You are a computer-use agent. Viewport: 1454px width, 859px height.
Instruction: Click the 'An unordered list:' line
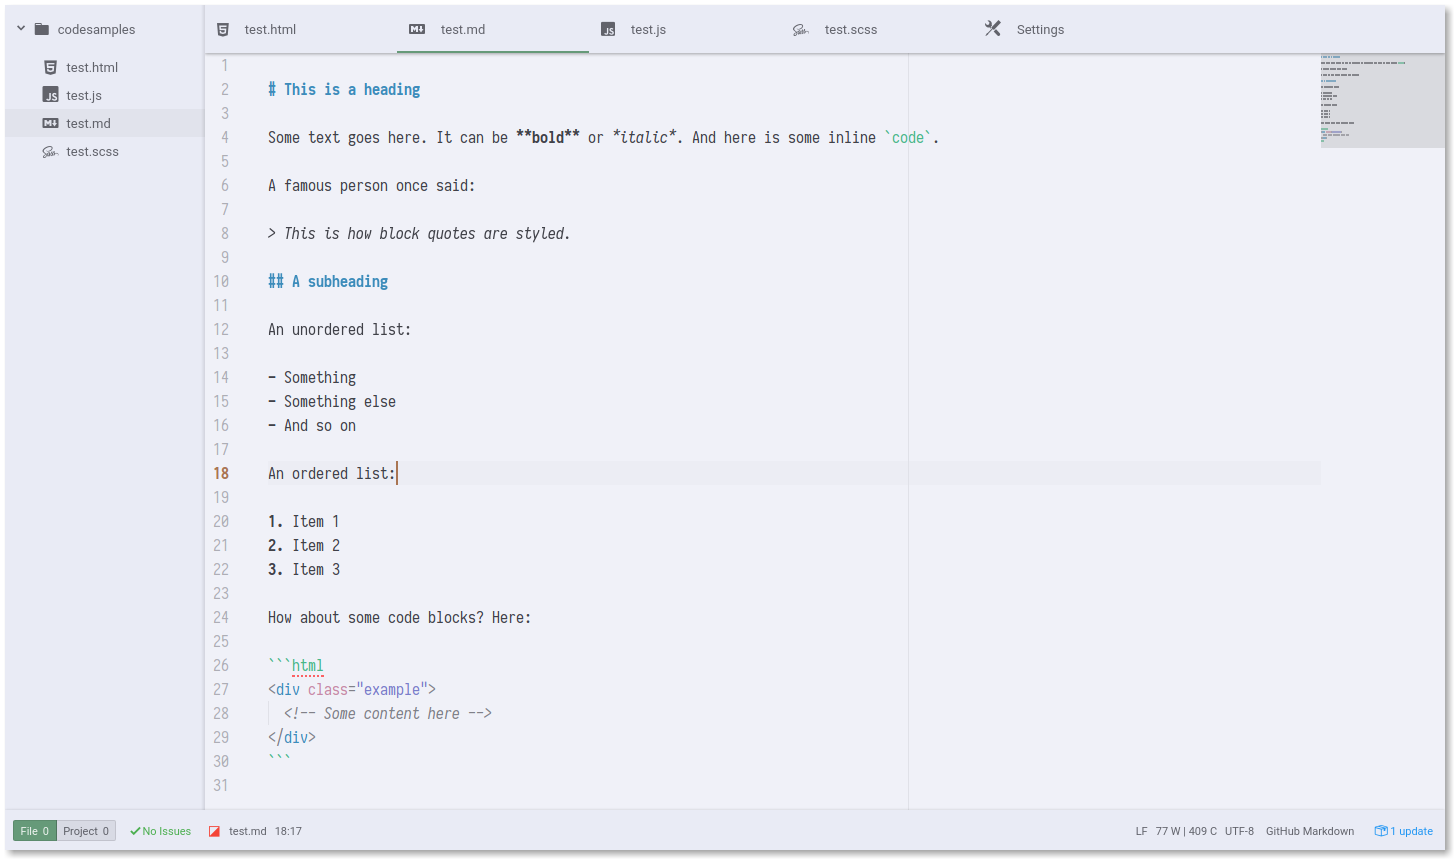pyautogui.click(x=340, y=329)
